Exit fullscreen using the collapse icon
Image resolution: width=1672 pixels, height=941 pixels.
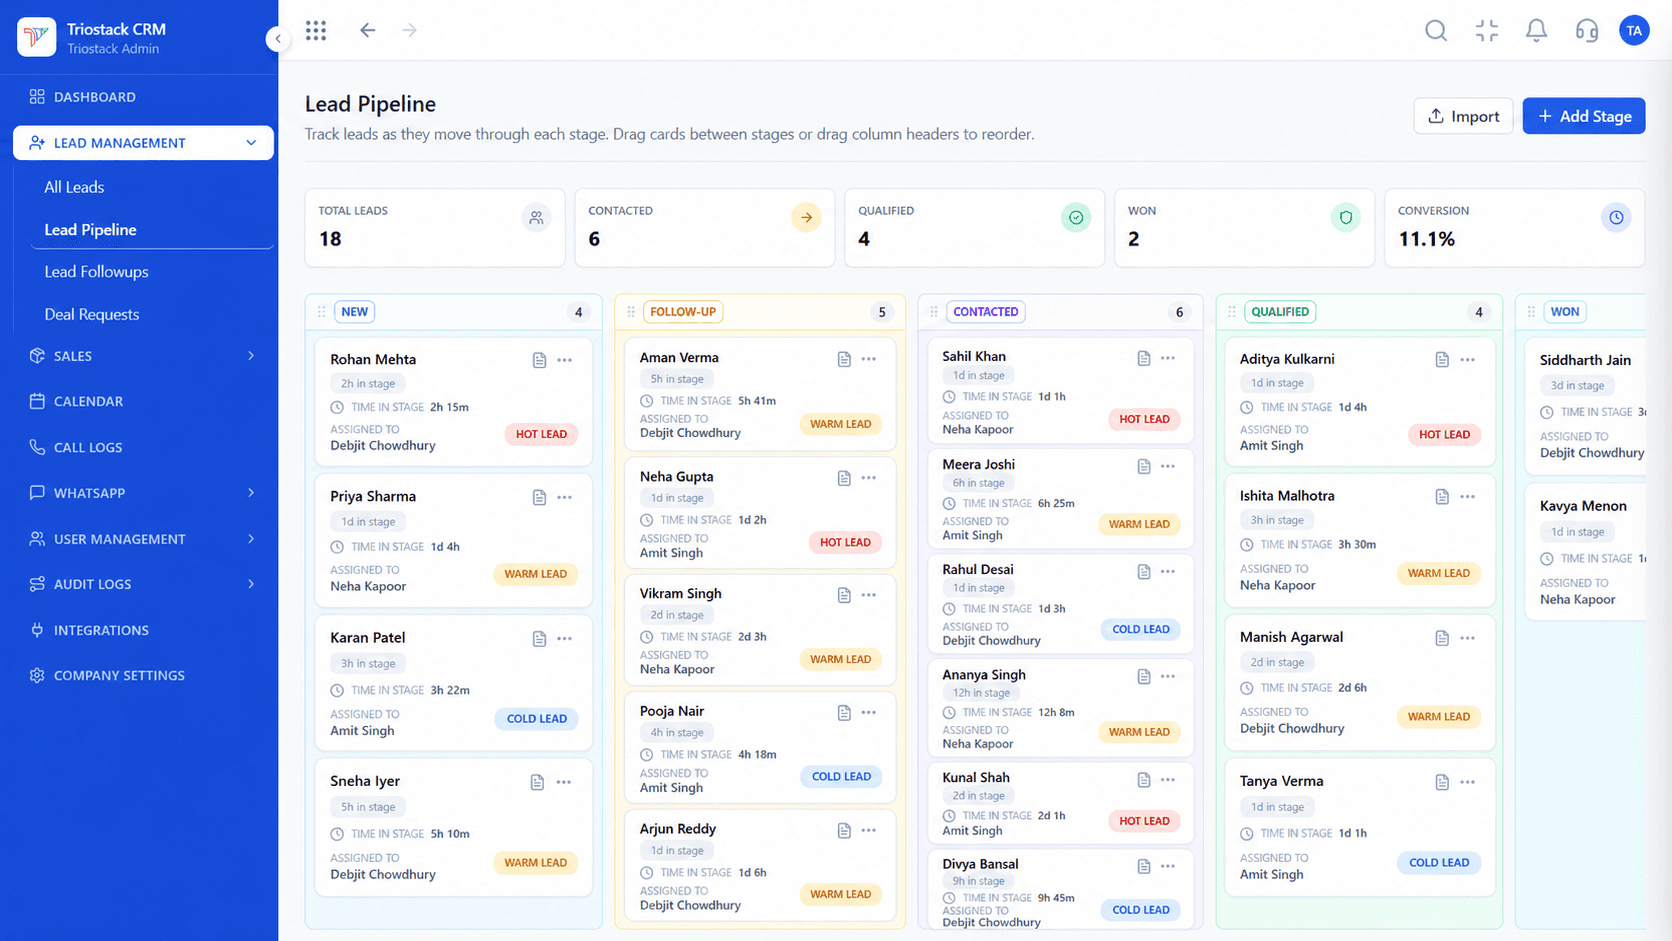point(1486,31)
